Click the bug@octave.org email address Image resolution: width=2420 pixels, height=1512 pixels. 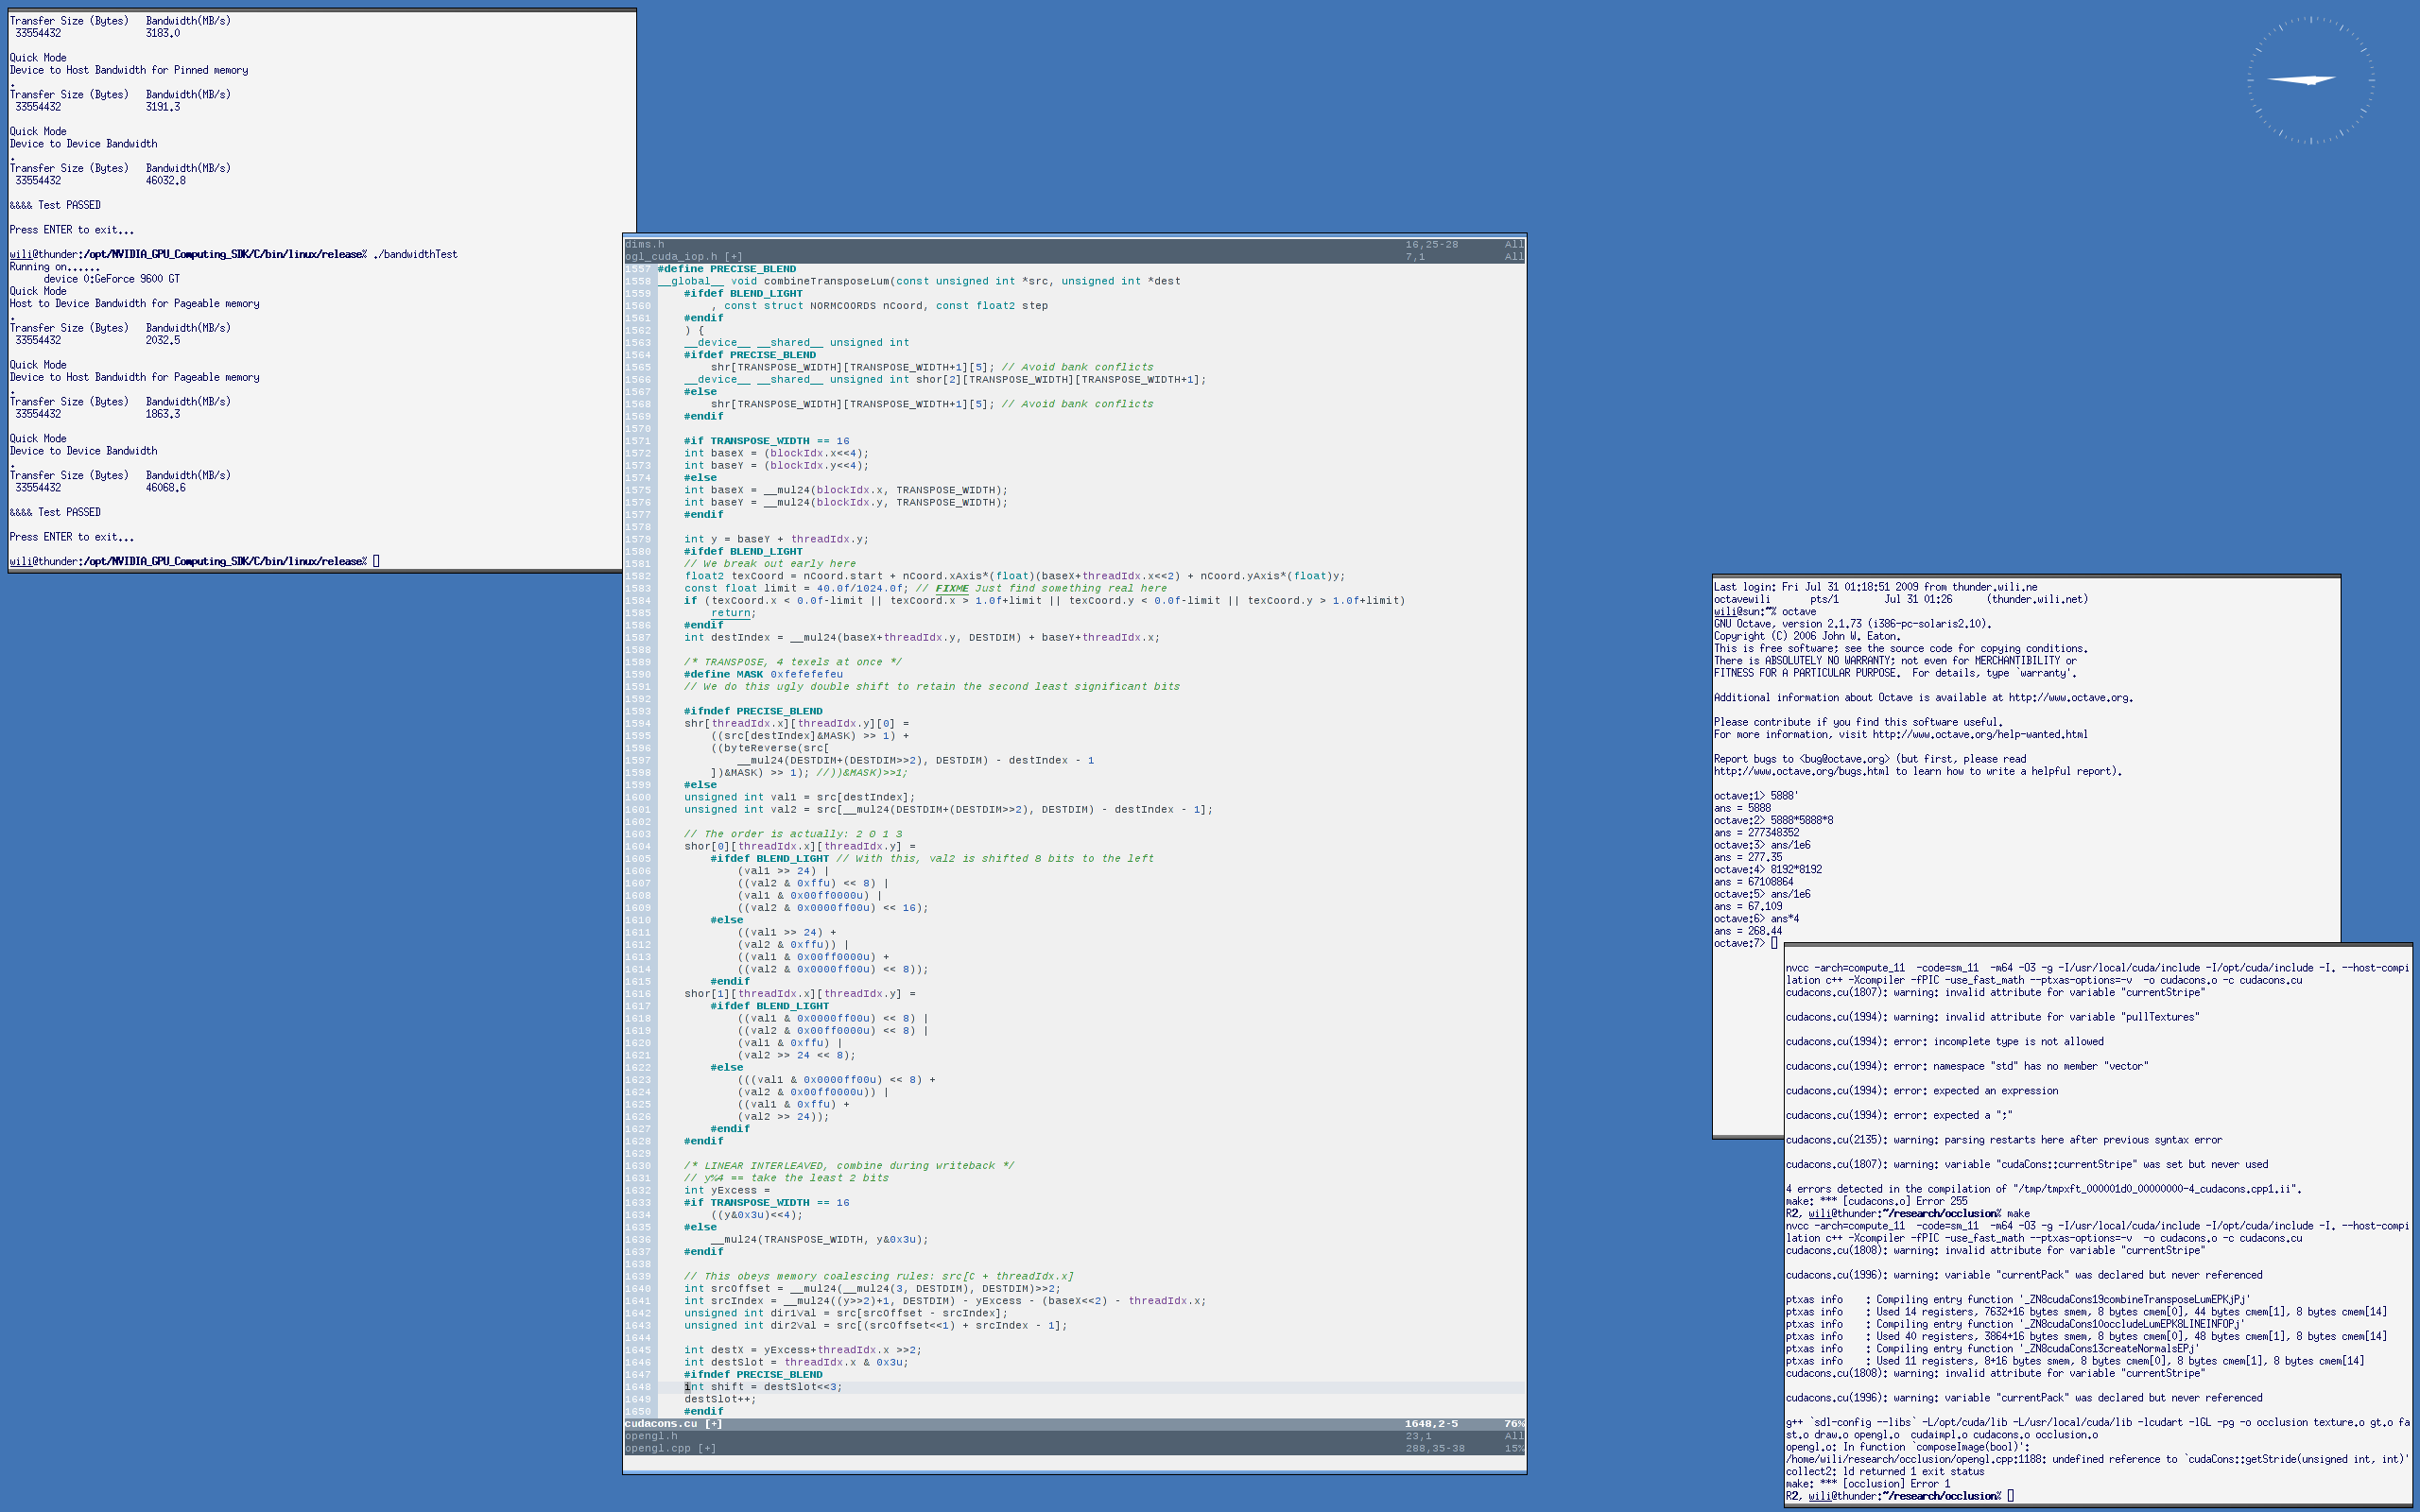pyautogui.click(x=1845, y=759)
